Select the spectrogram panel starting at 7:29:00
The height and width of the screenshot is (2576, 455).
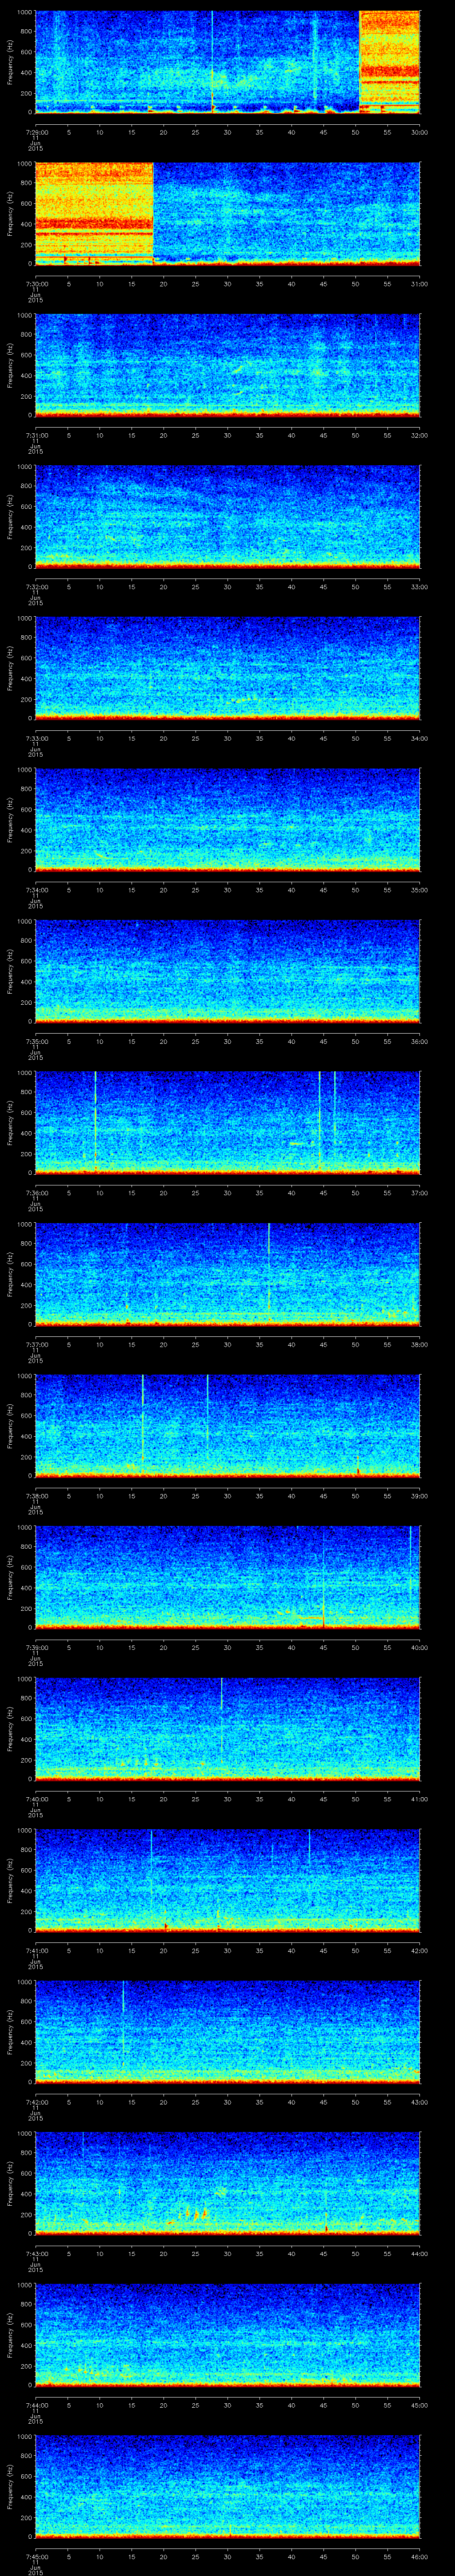tap(227, 62)
